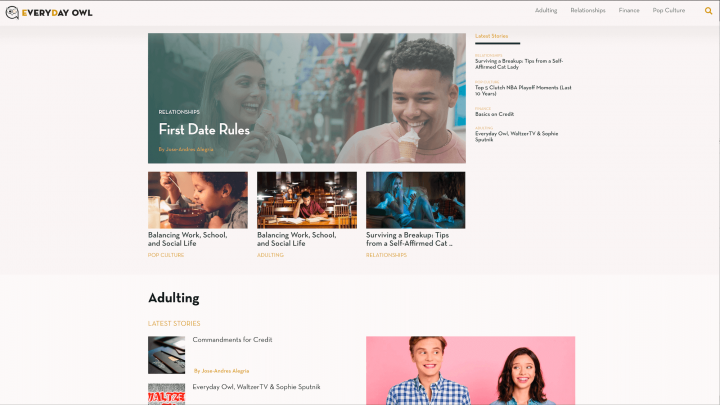
Task: Open Everyday Owl, WaltzerTV & Sophie Sputnik in Adulting list
Action: pyautogui.click(x=256, y=387)
